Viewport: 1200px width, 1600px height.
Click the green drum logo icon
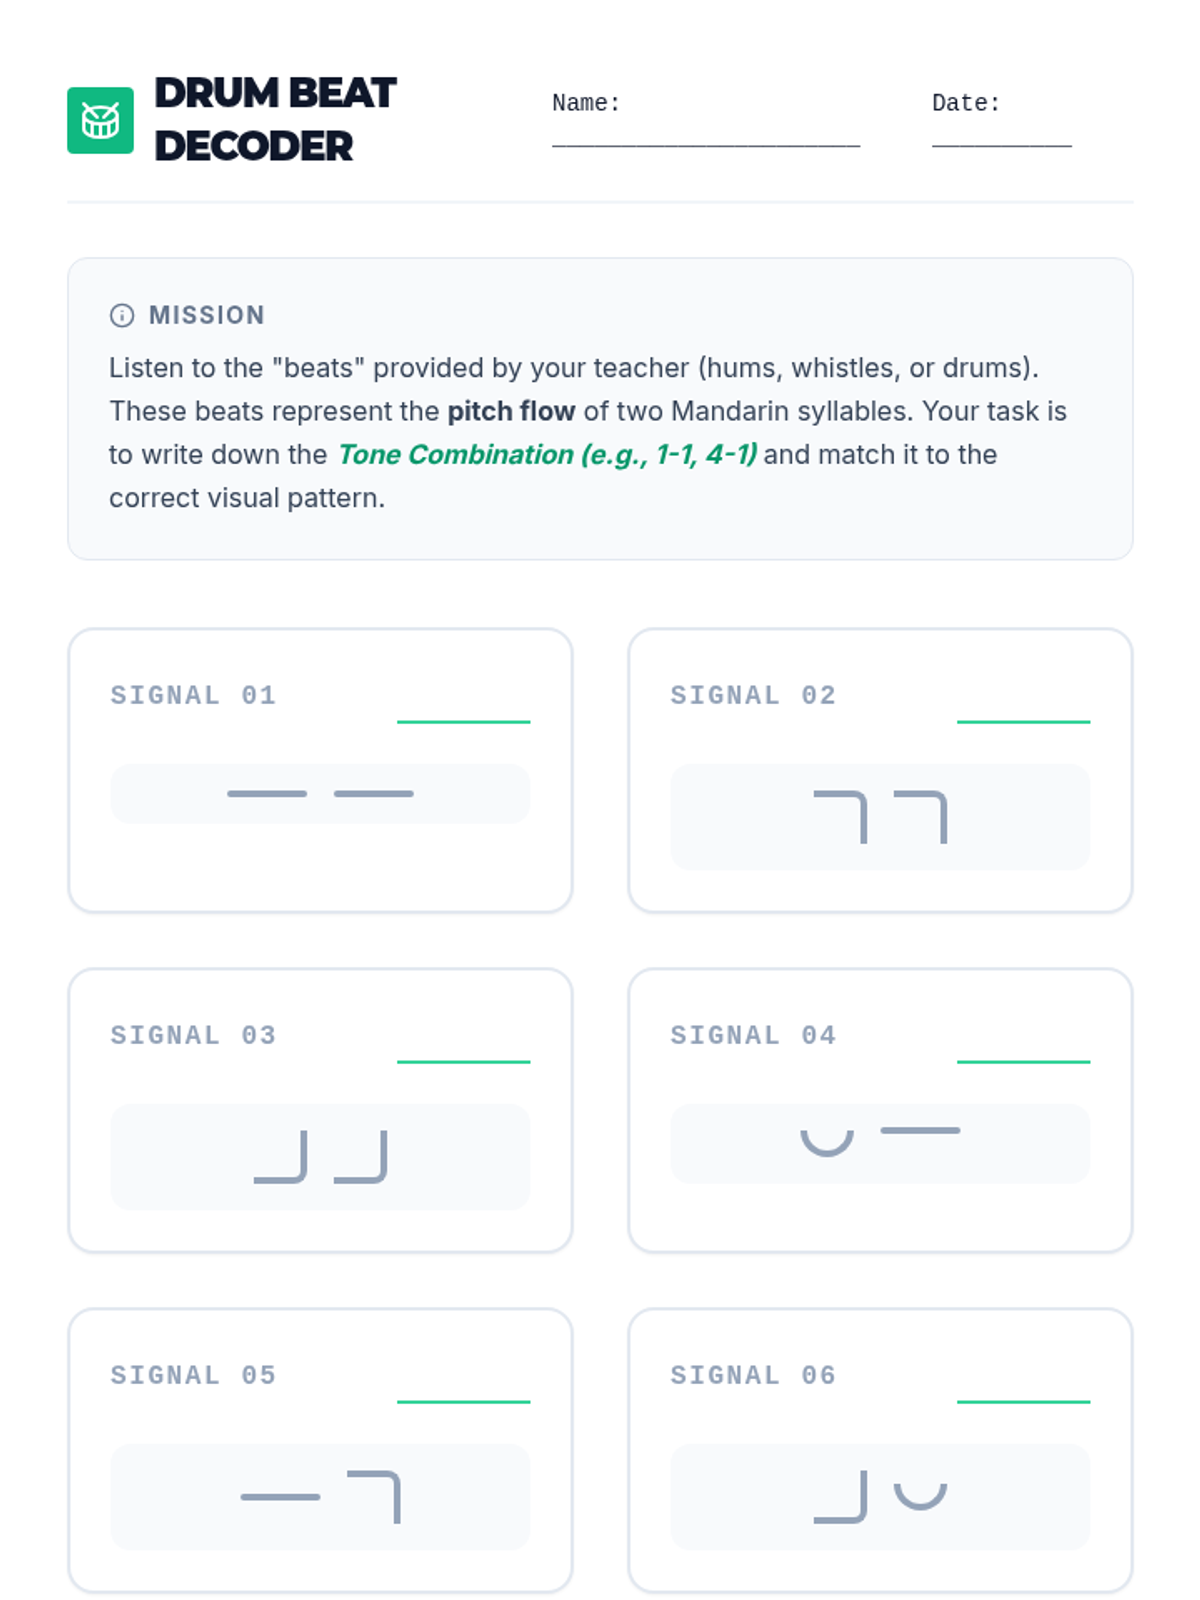[100, 120]
